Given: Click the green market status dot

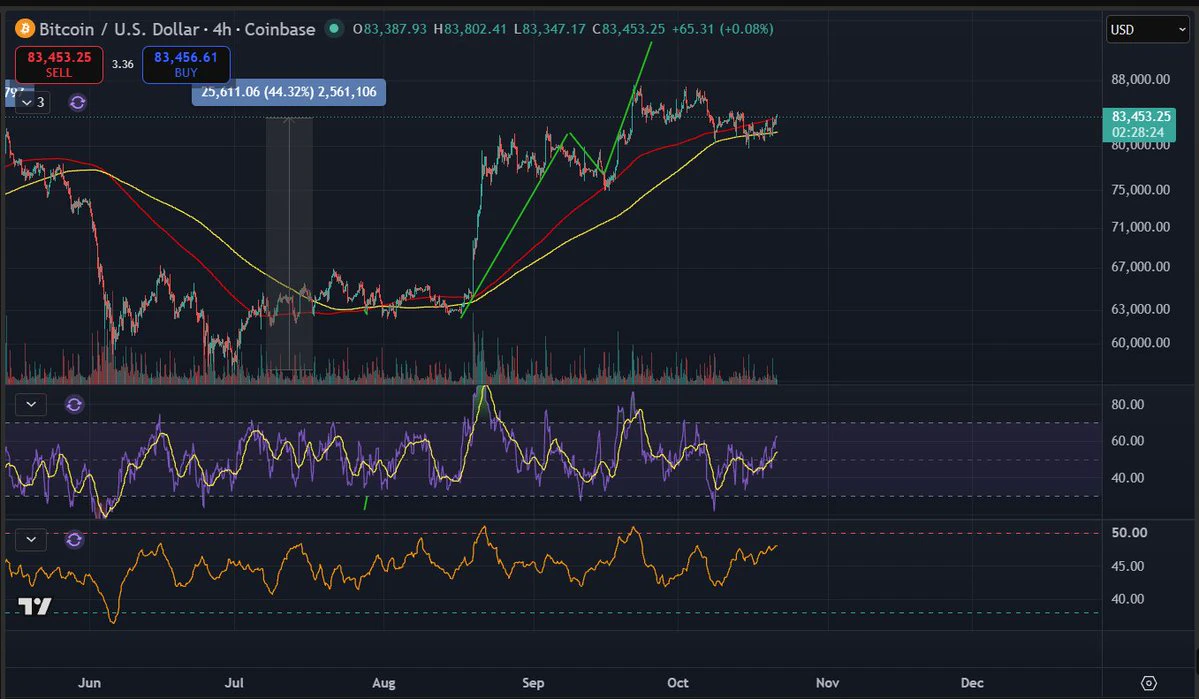Looking at the screenshot, I should click(x=333, y=29).
